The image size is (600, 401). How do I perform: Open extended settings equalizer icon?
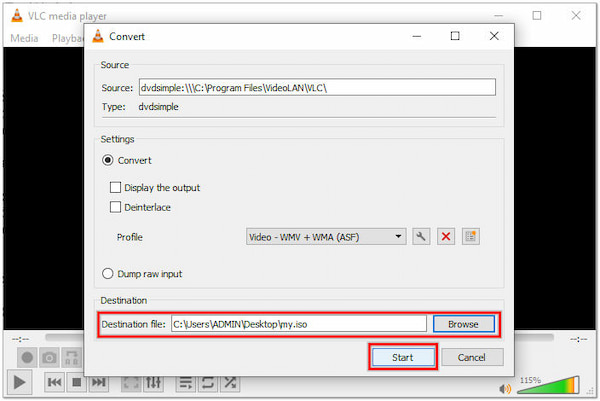(x=153, y=382)
